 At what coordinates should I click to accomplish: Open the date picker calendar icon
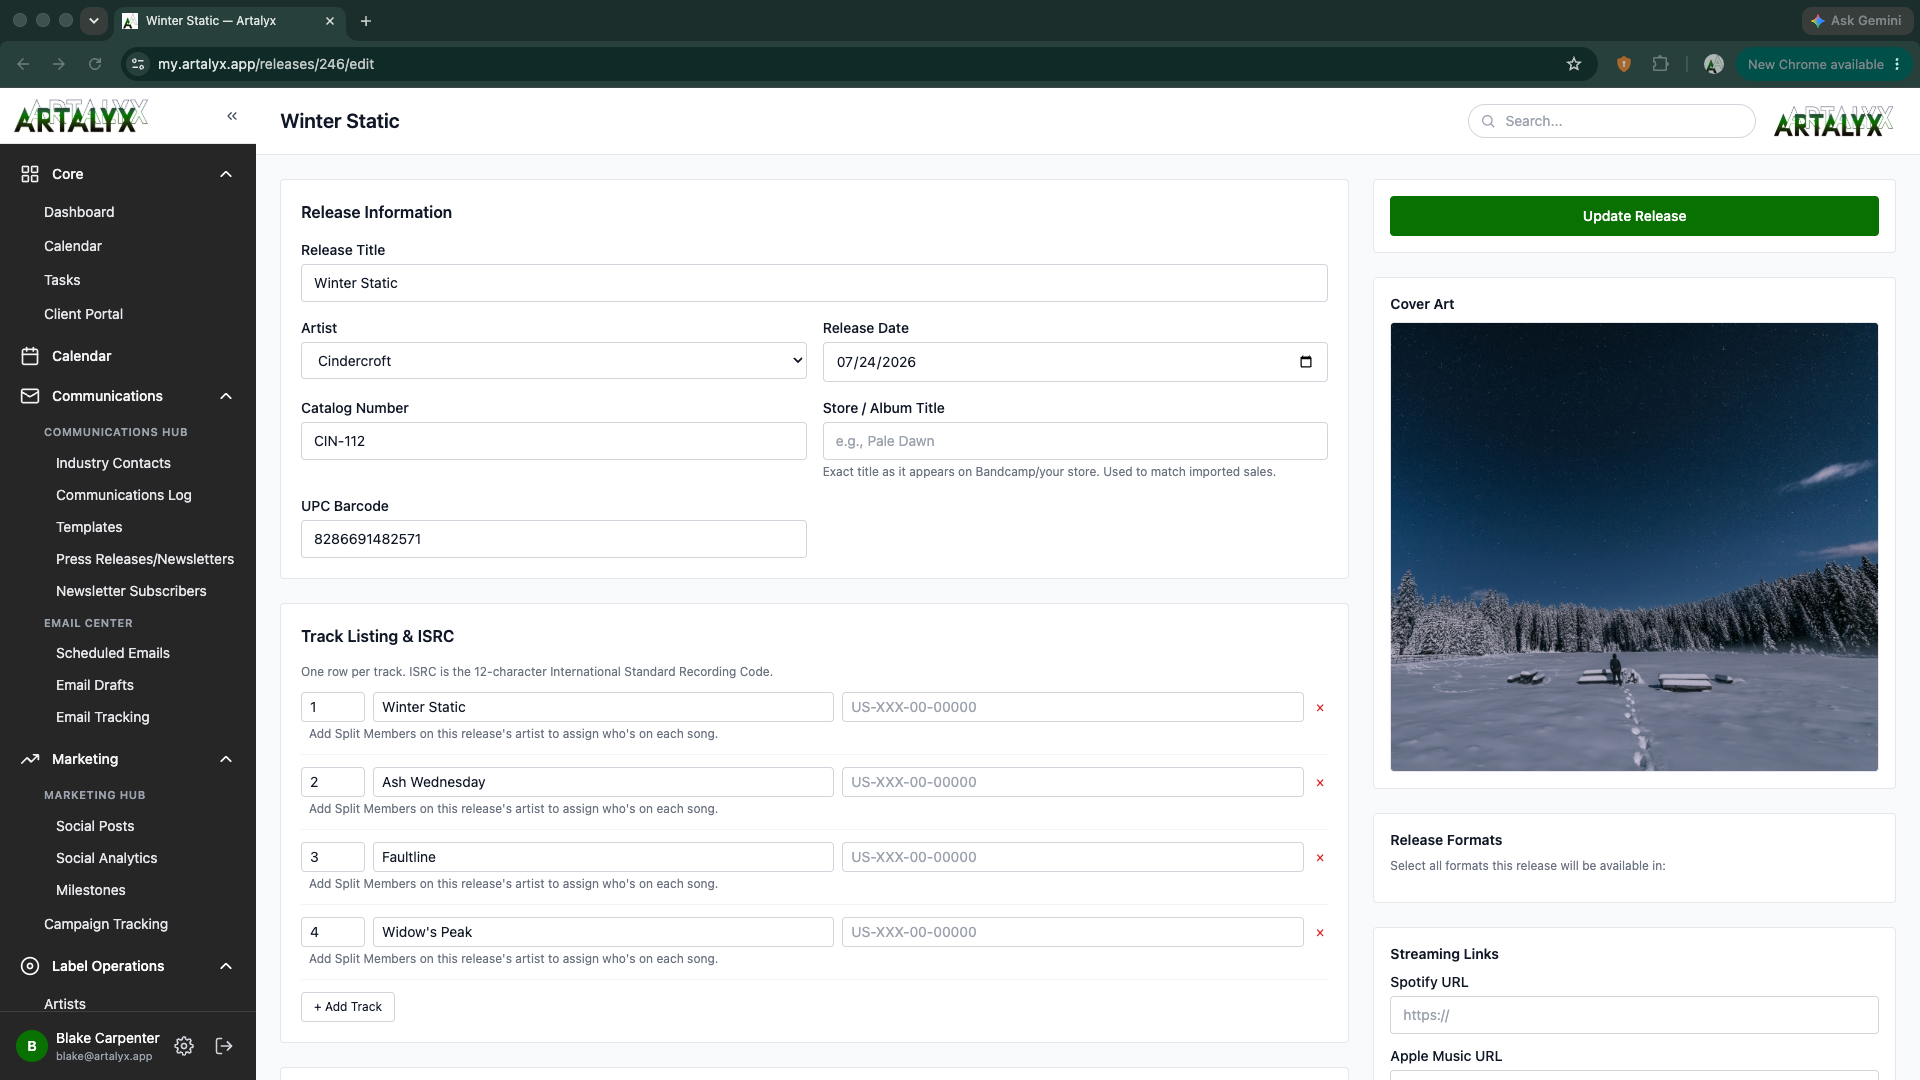(x=1306, y=362)
